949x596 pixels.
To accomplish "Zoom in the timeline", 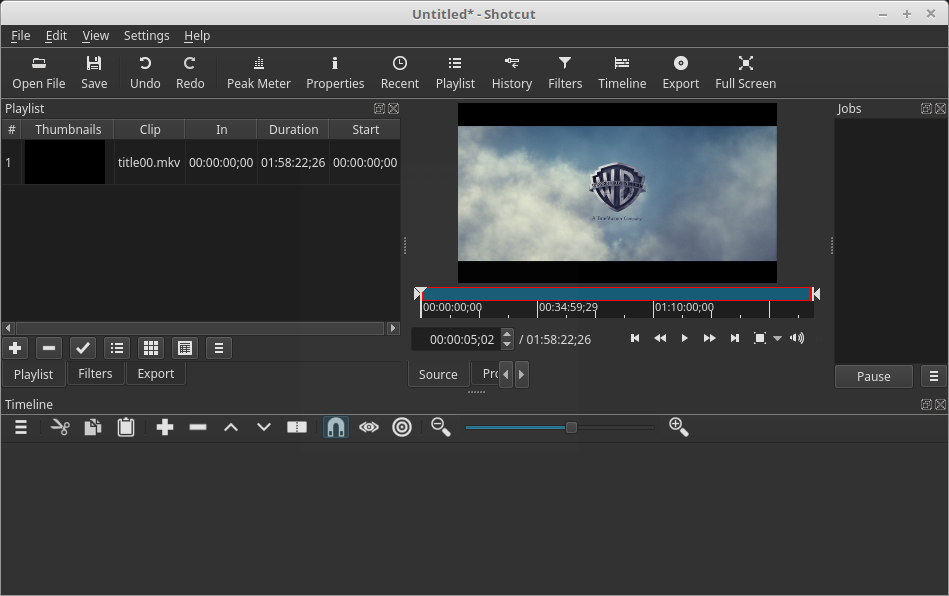I will (678, 427).
